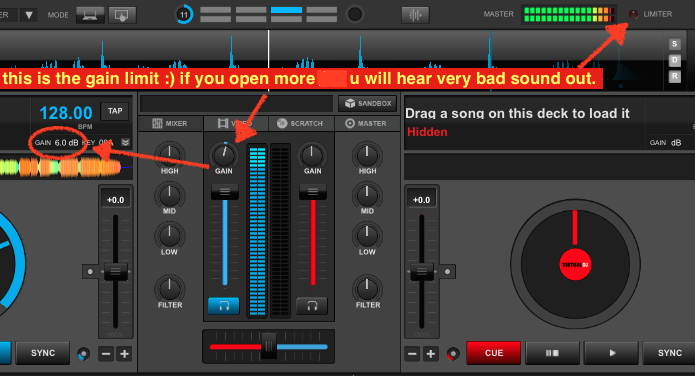The height and width of the screenshot is (376, 695).
Task: Click the TAP tempo button
Action: (115, 111)
